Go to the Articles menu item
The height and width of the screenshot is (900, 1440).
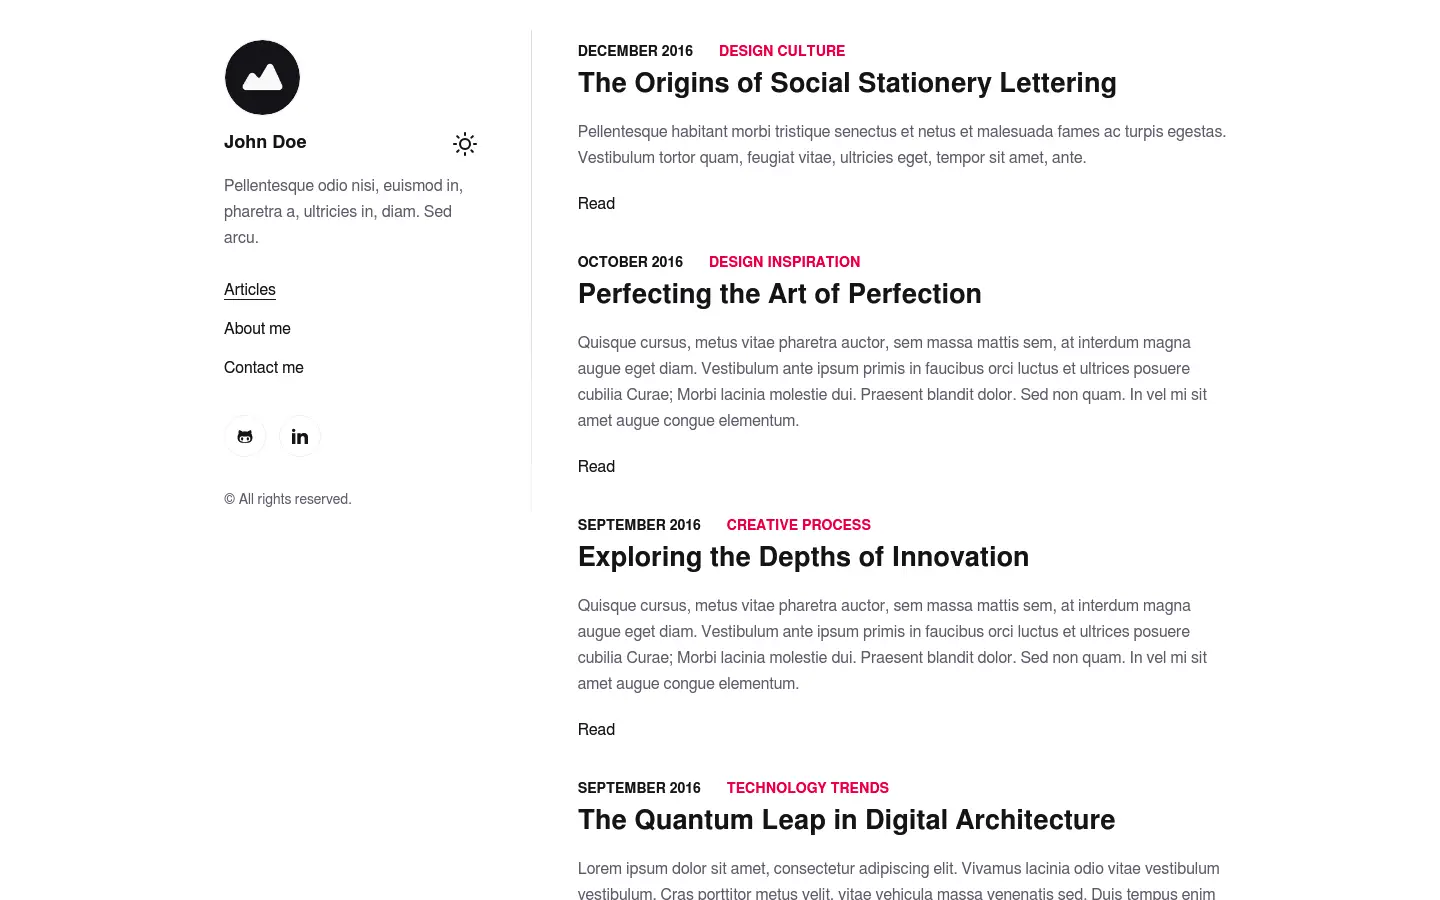point(250,290)
